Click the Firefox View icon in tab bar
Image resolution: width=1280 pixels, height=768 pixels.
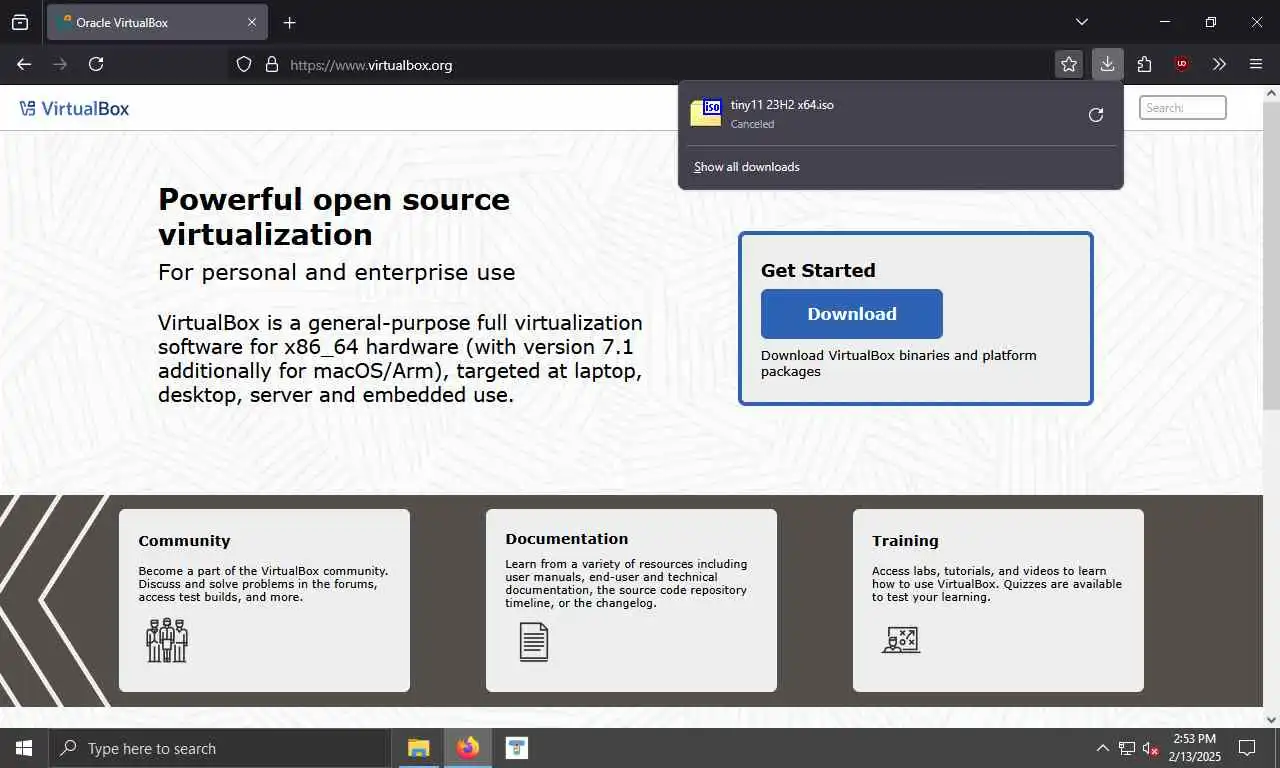[20, 22]
